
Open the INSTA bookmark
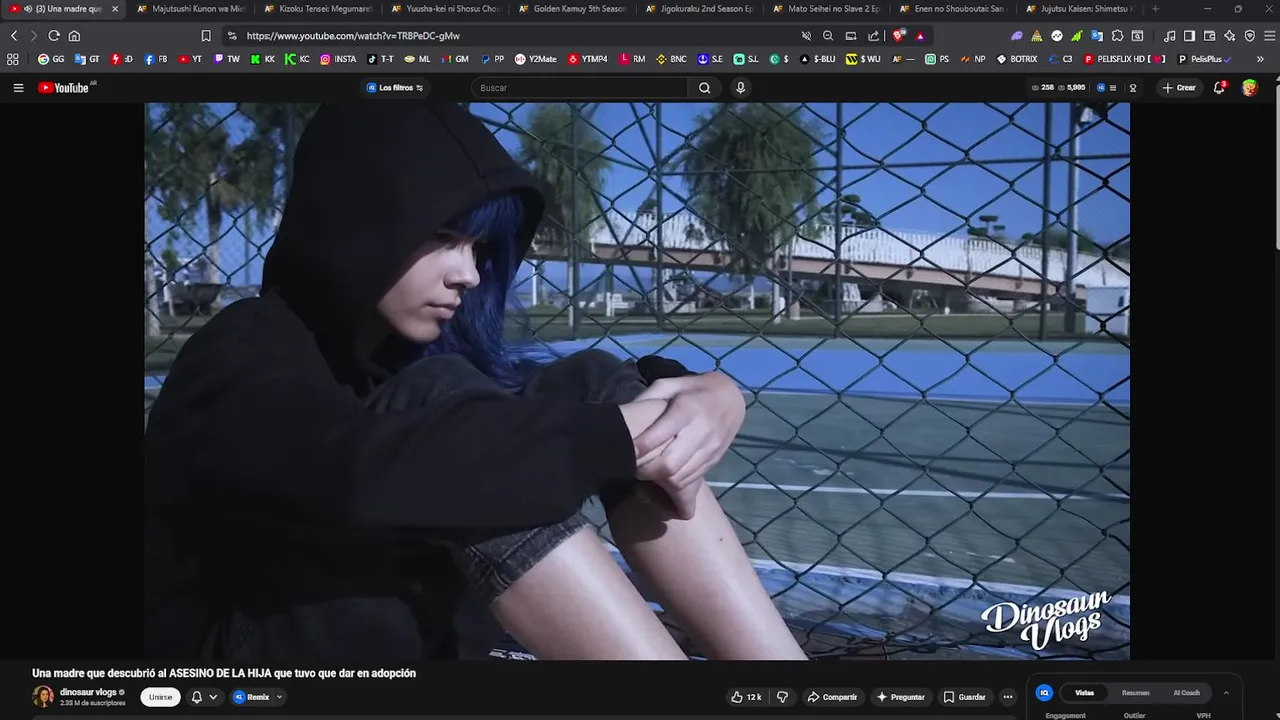(x=338, y=59)
